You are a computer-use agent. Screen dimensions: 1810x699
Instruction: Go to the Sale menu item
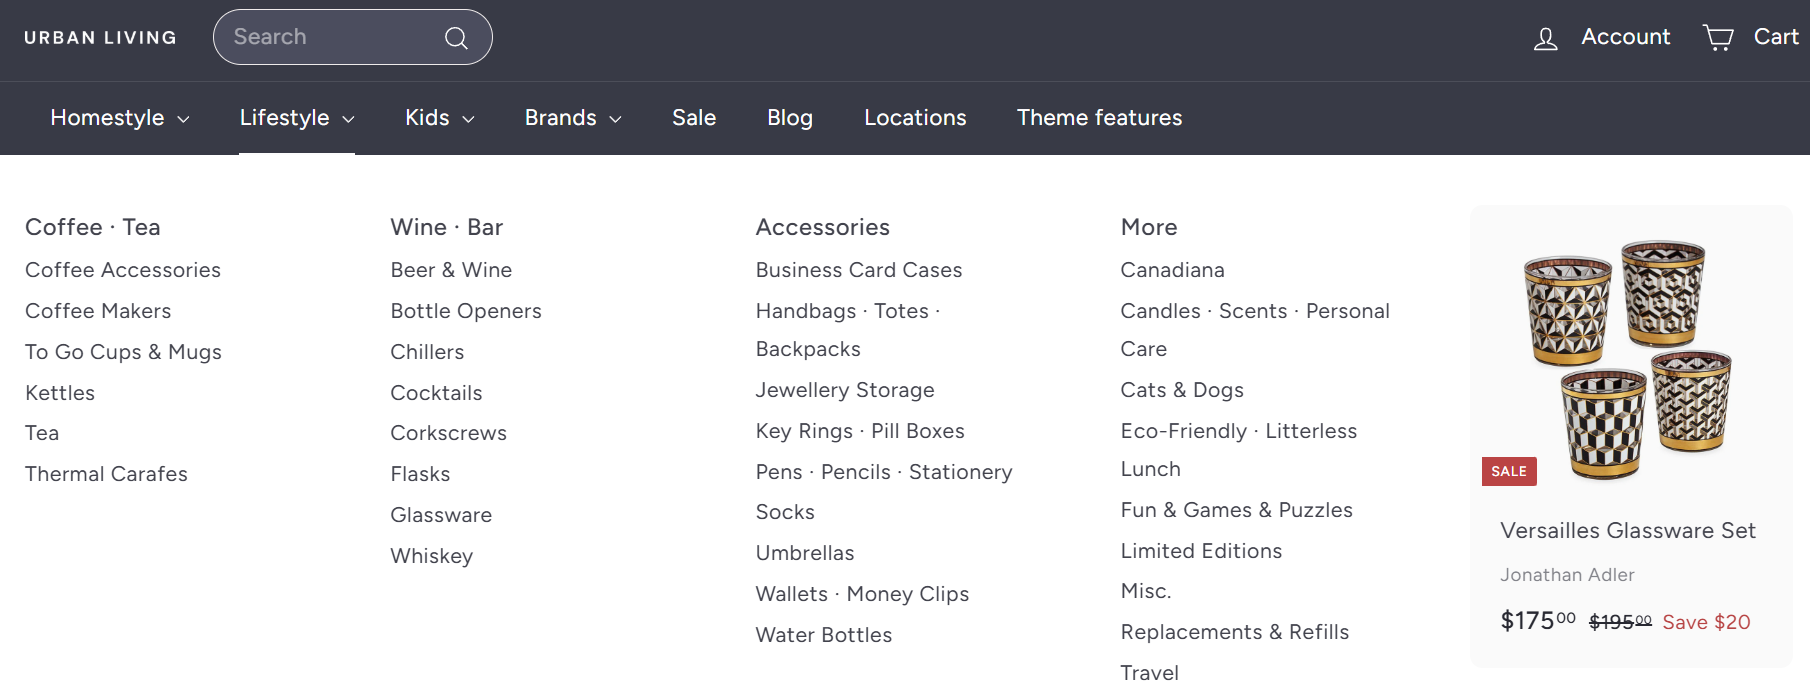694,118
